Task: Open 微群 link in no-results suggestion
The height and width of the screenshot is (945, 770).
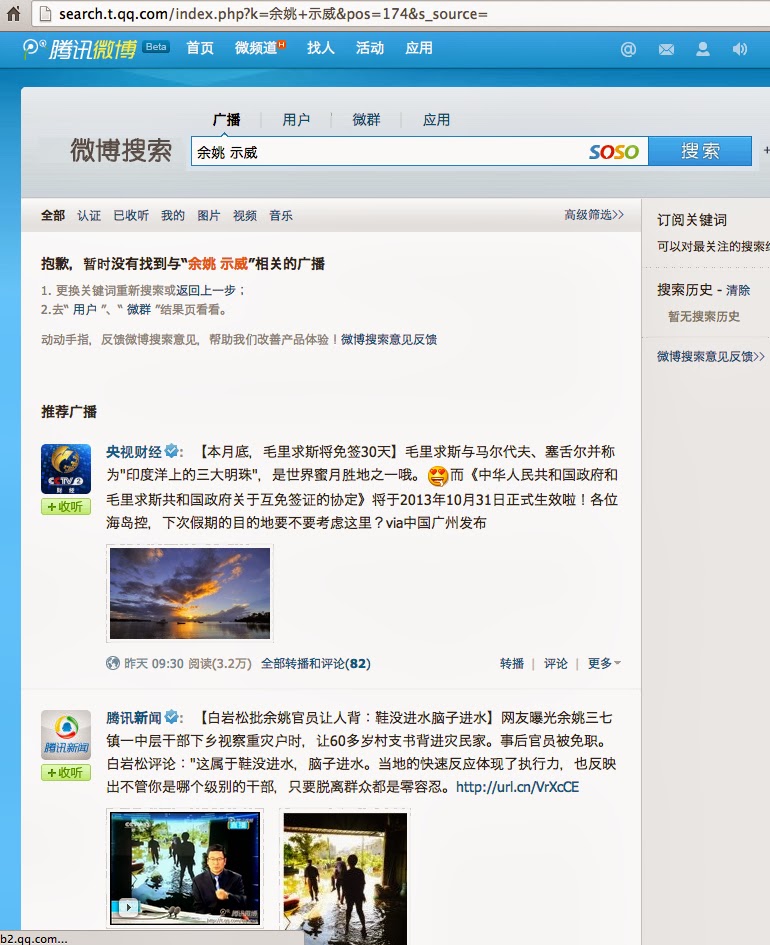Action: point(139,310)
